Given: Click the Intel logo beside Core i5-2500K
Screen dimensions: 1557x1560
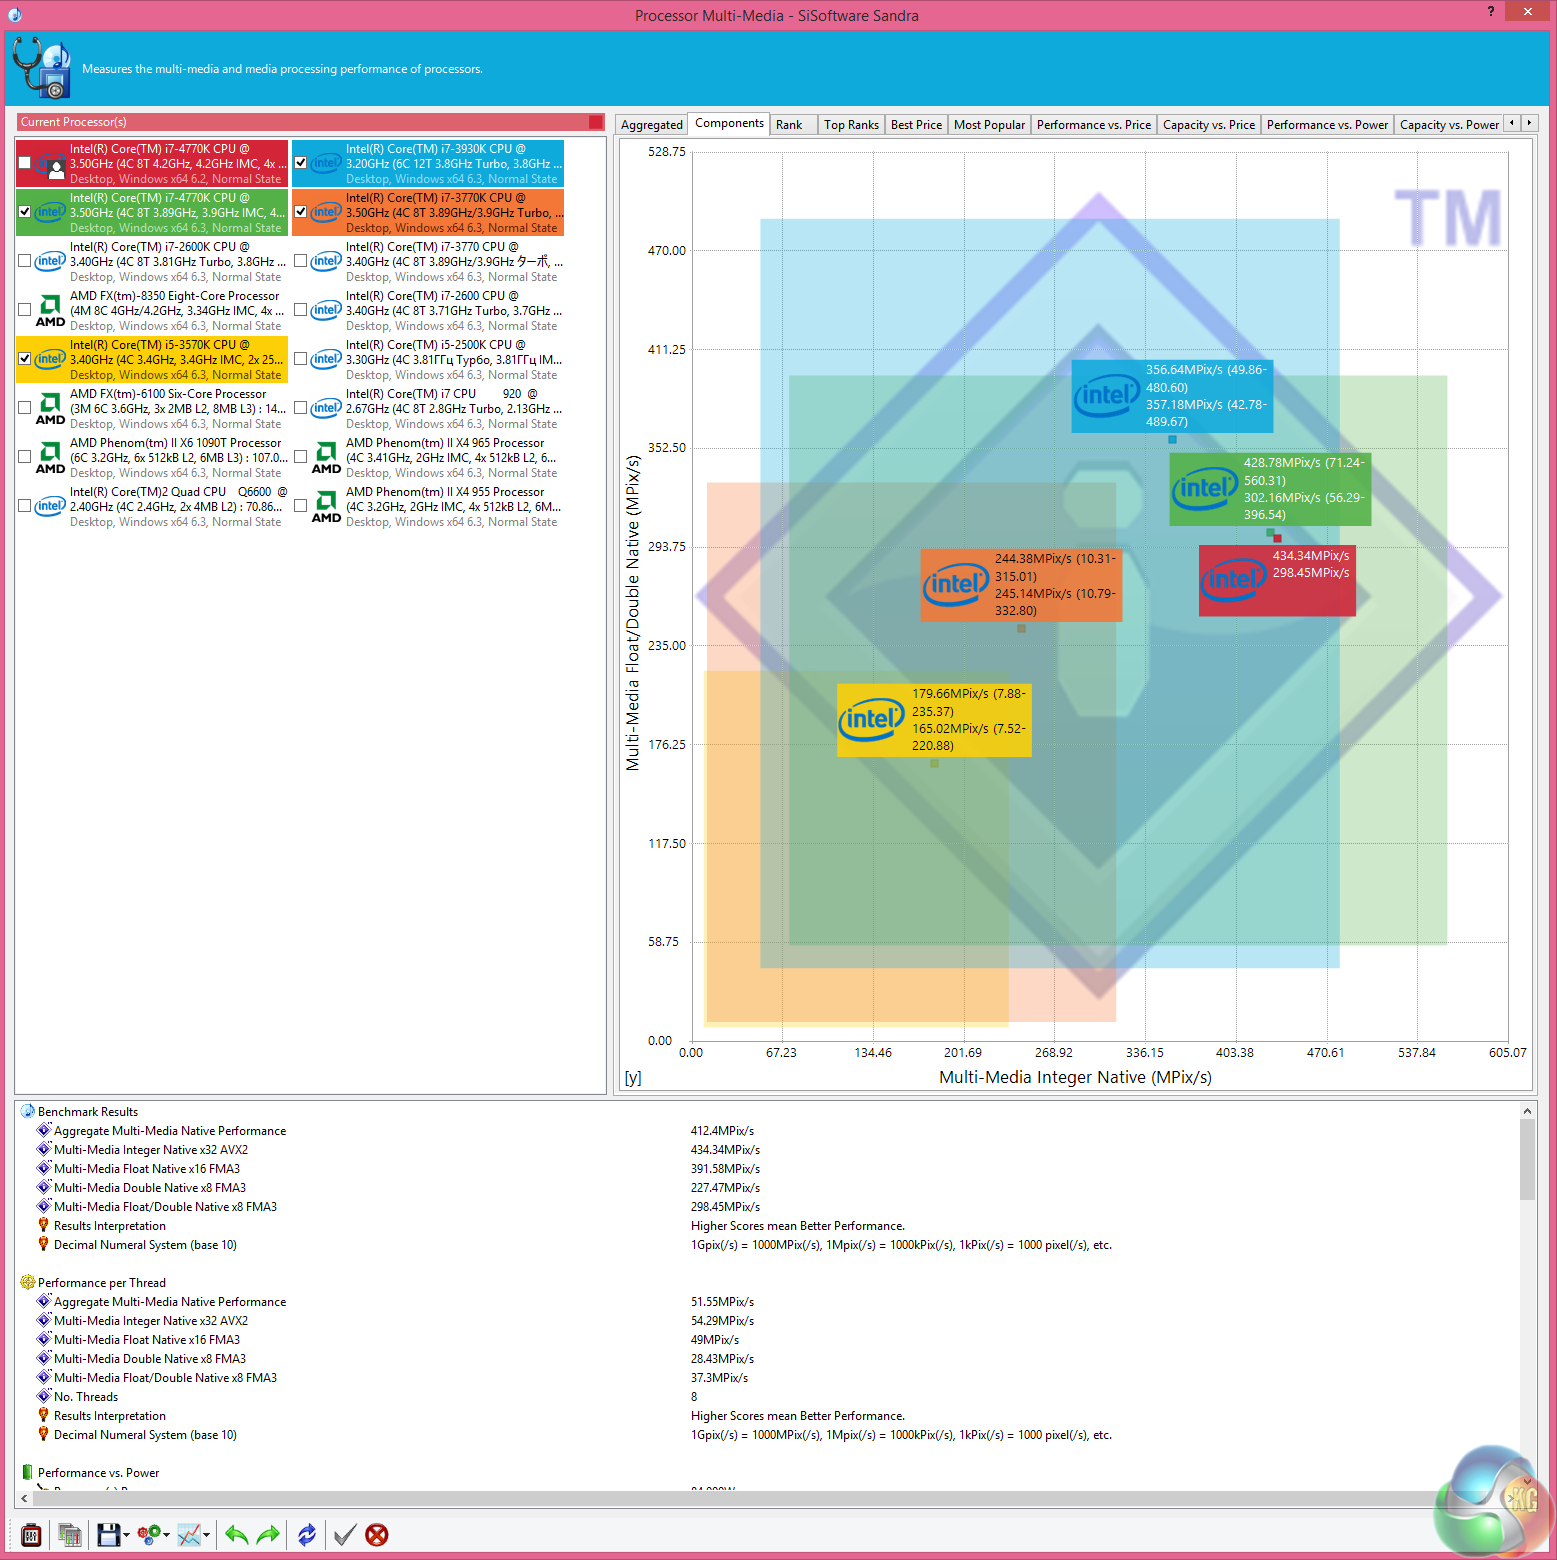Looking at the screenshot, I should 326,359.
